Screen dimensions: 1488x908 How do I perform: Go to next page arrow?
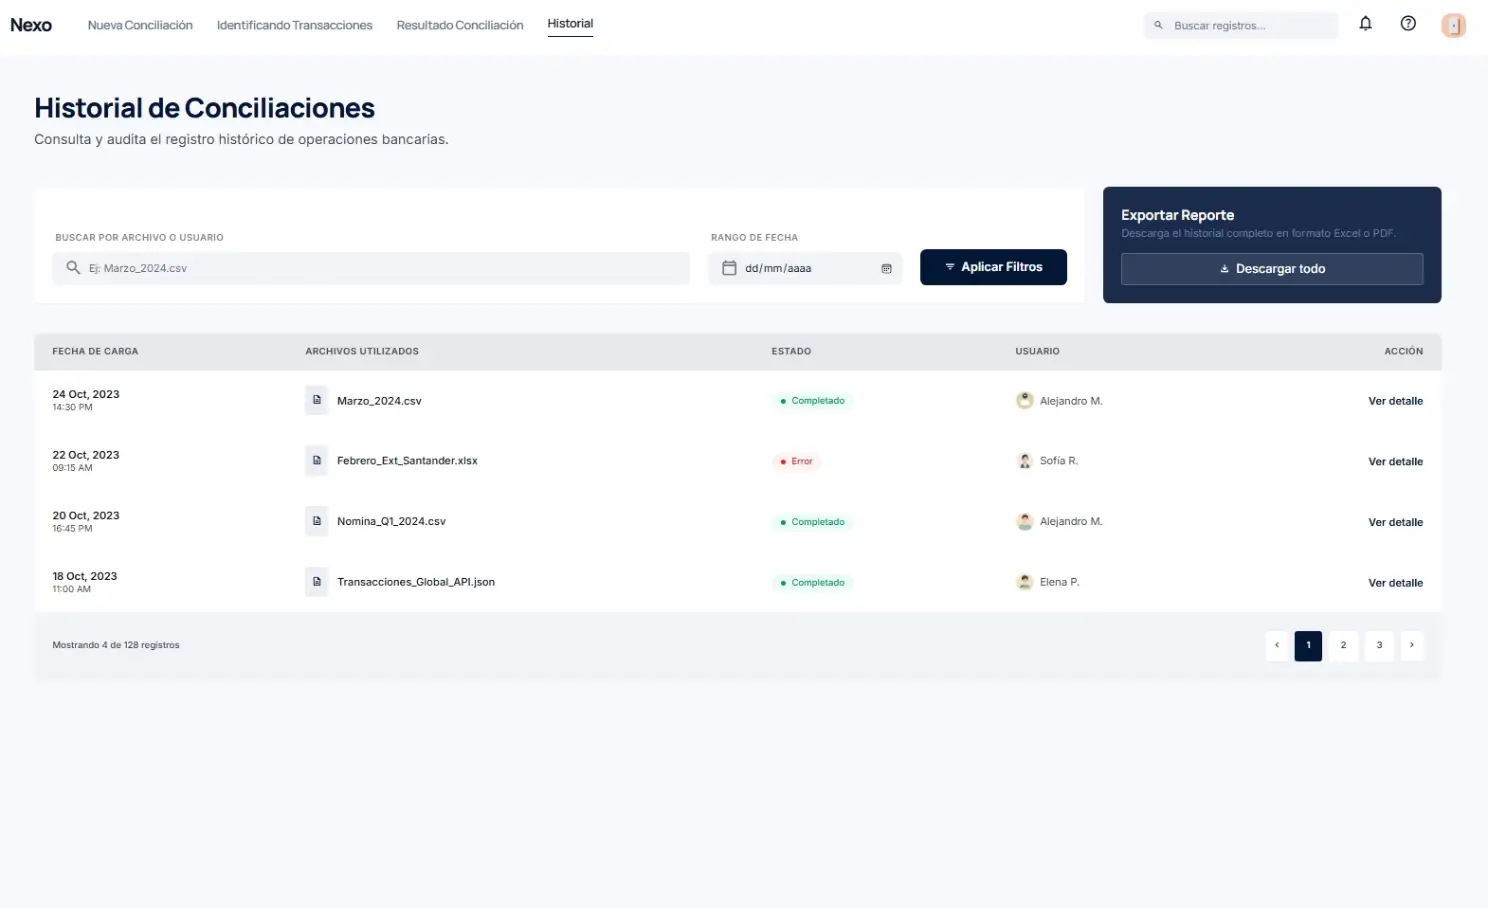point(1411,645)
